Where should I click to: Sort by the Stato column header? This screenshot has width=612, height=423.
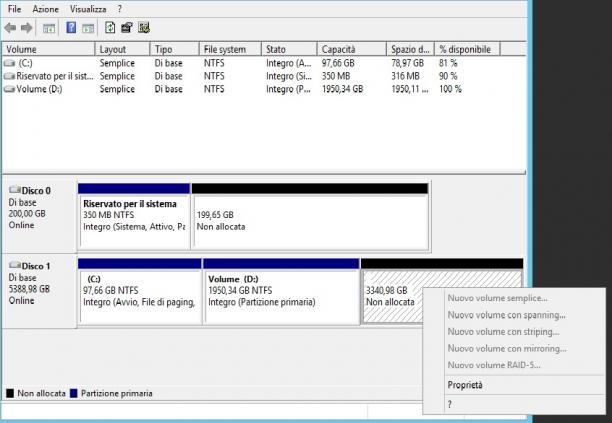click(x=289, y=49)
